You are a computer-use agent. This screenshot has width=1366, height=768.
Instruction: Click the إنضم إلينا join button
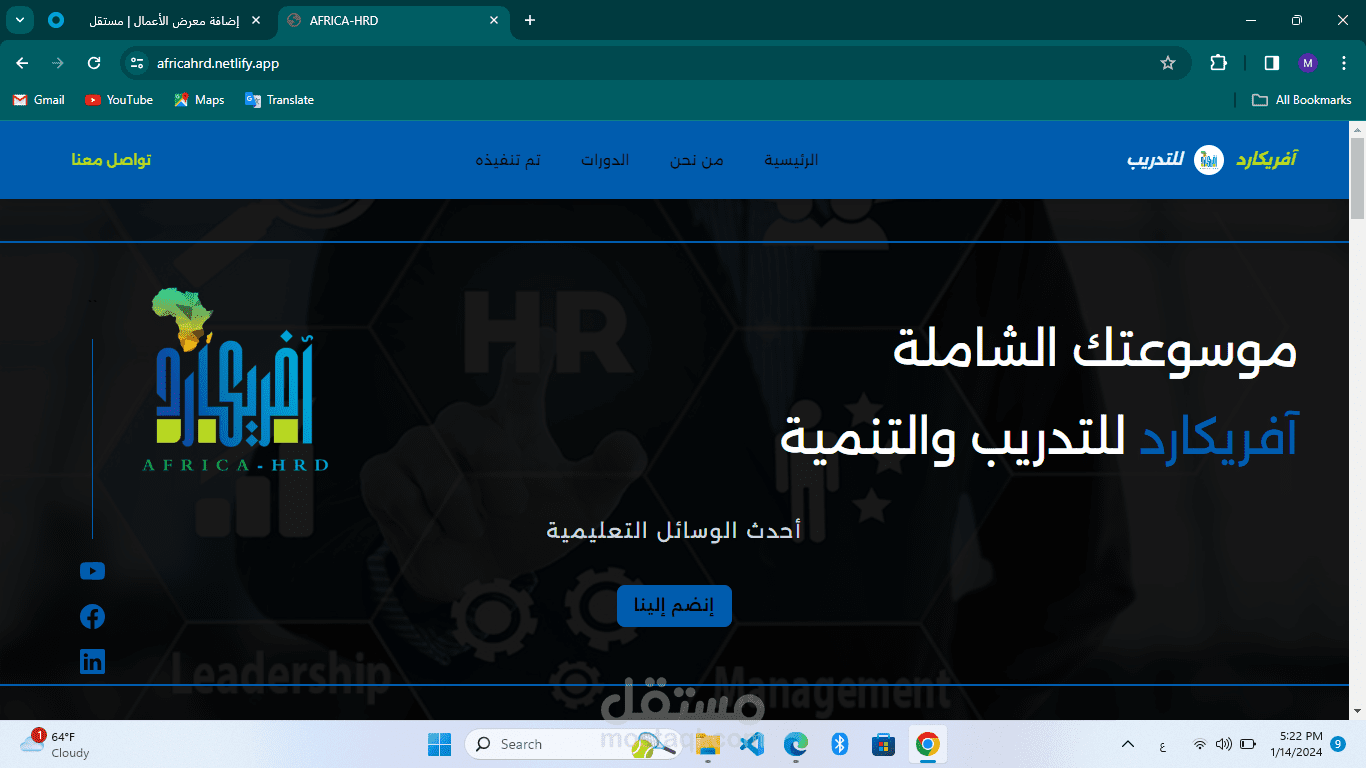click(x=674, y=606)
